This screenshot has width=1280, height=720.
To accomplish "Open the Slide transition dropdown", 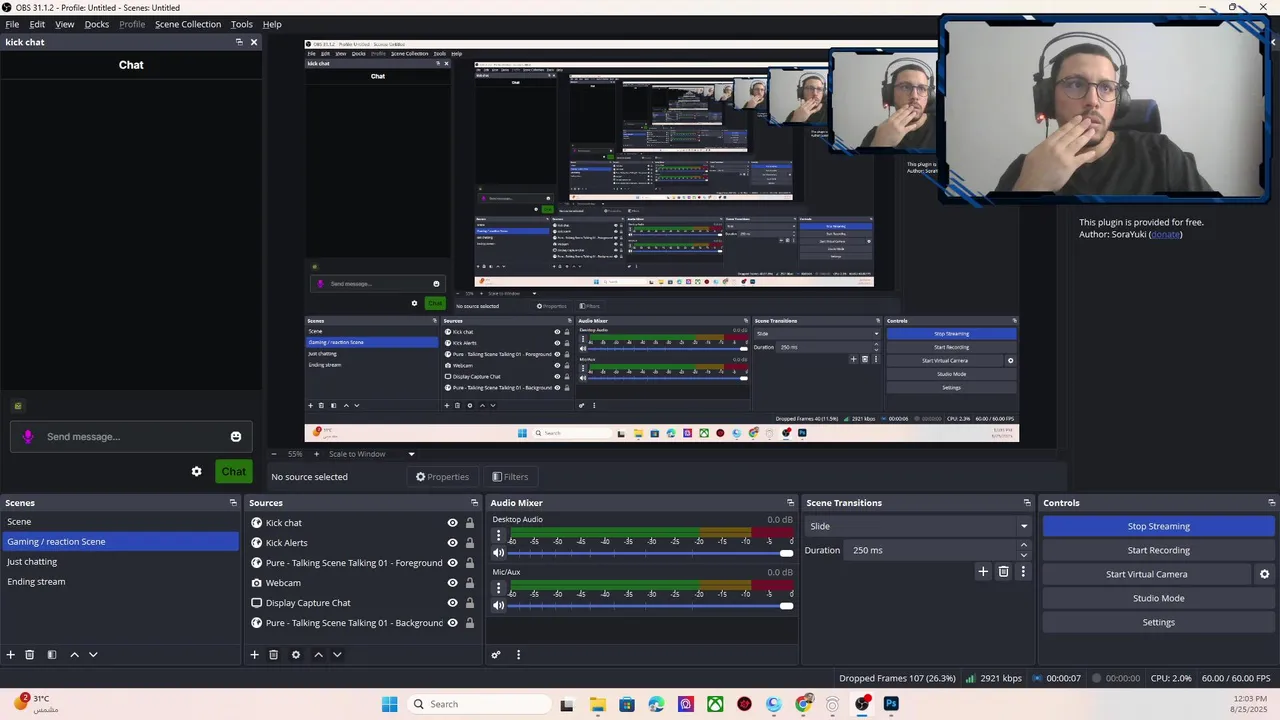I will [x=918, y=526].
